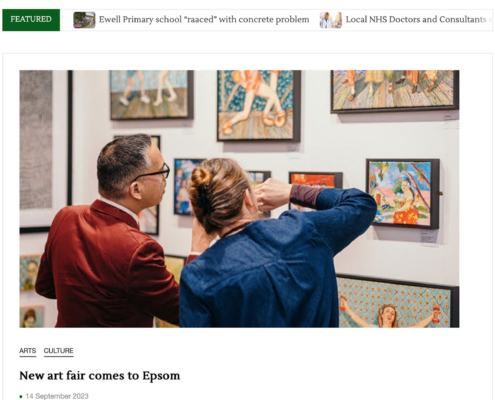Viewport: 495px width, 400px height.
Task: Click the green FEATURED label
Action: [31, 20]
